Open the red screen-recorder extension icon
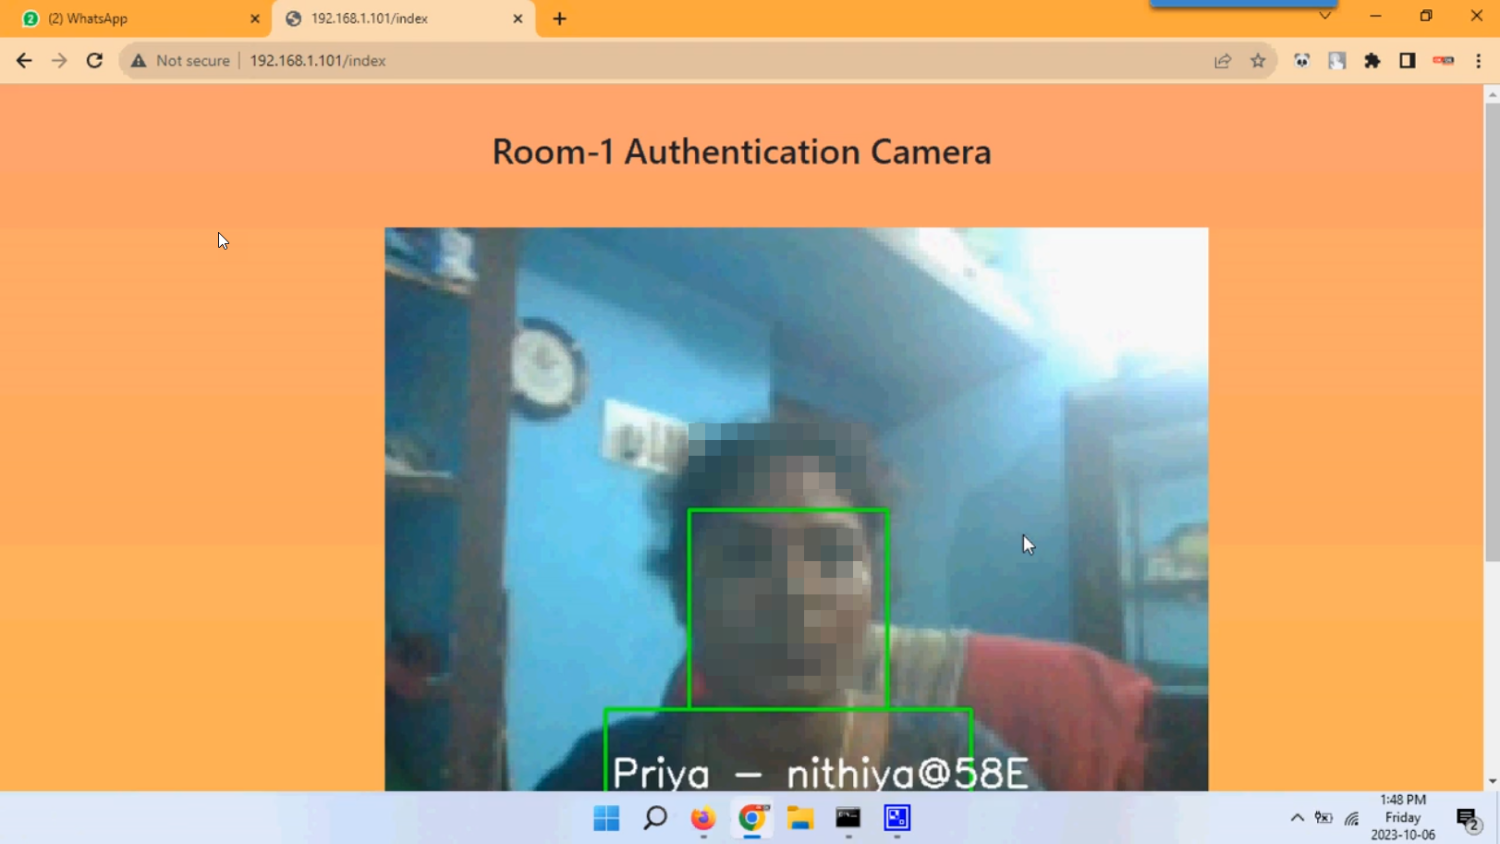 coord(1442,60)
